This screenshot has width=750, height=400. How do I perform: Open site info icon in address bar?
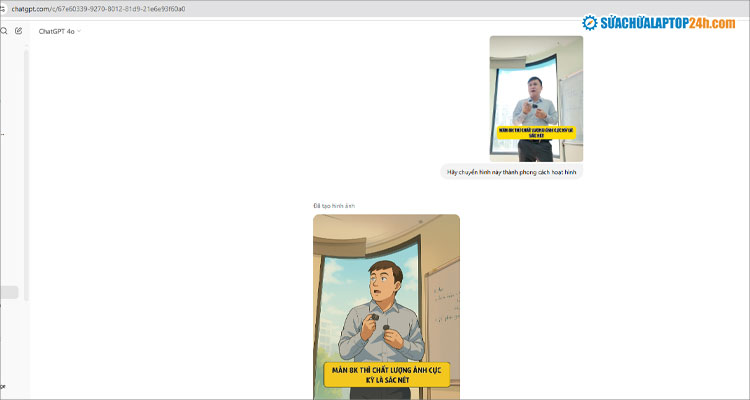(x=4, y=8)
